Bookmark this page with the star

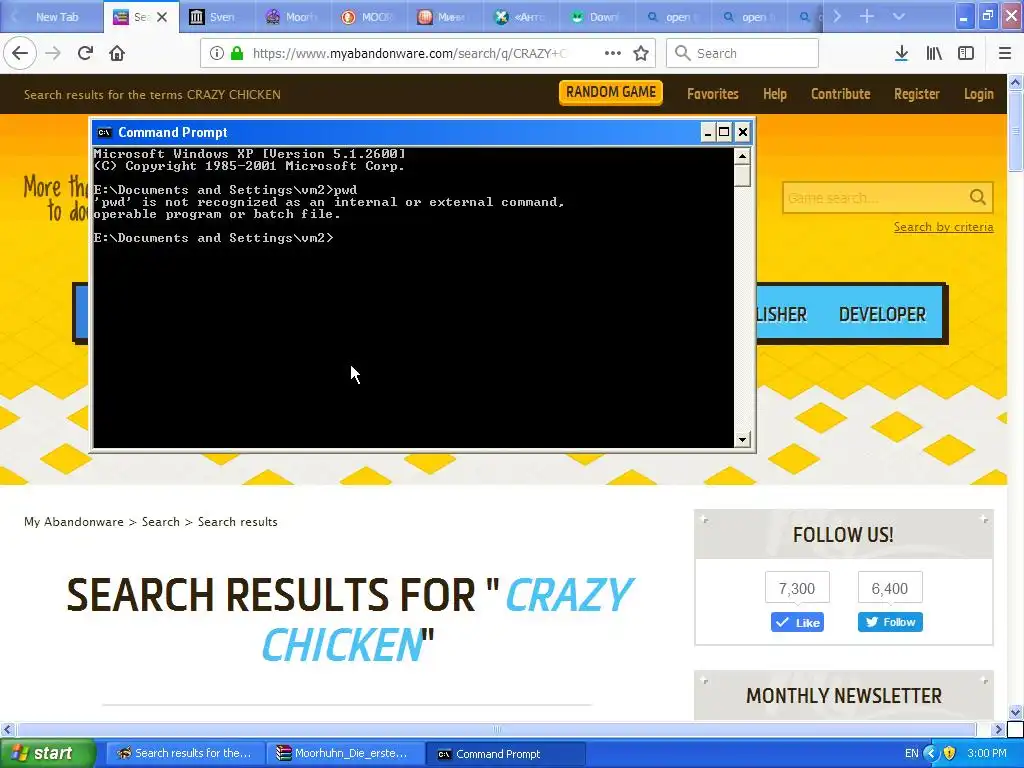[641, 53]
